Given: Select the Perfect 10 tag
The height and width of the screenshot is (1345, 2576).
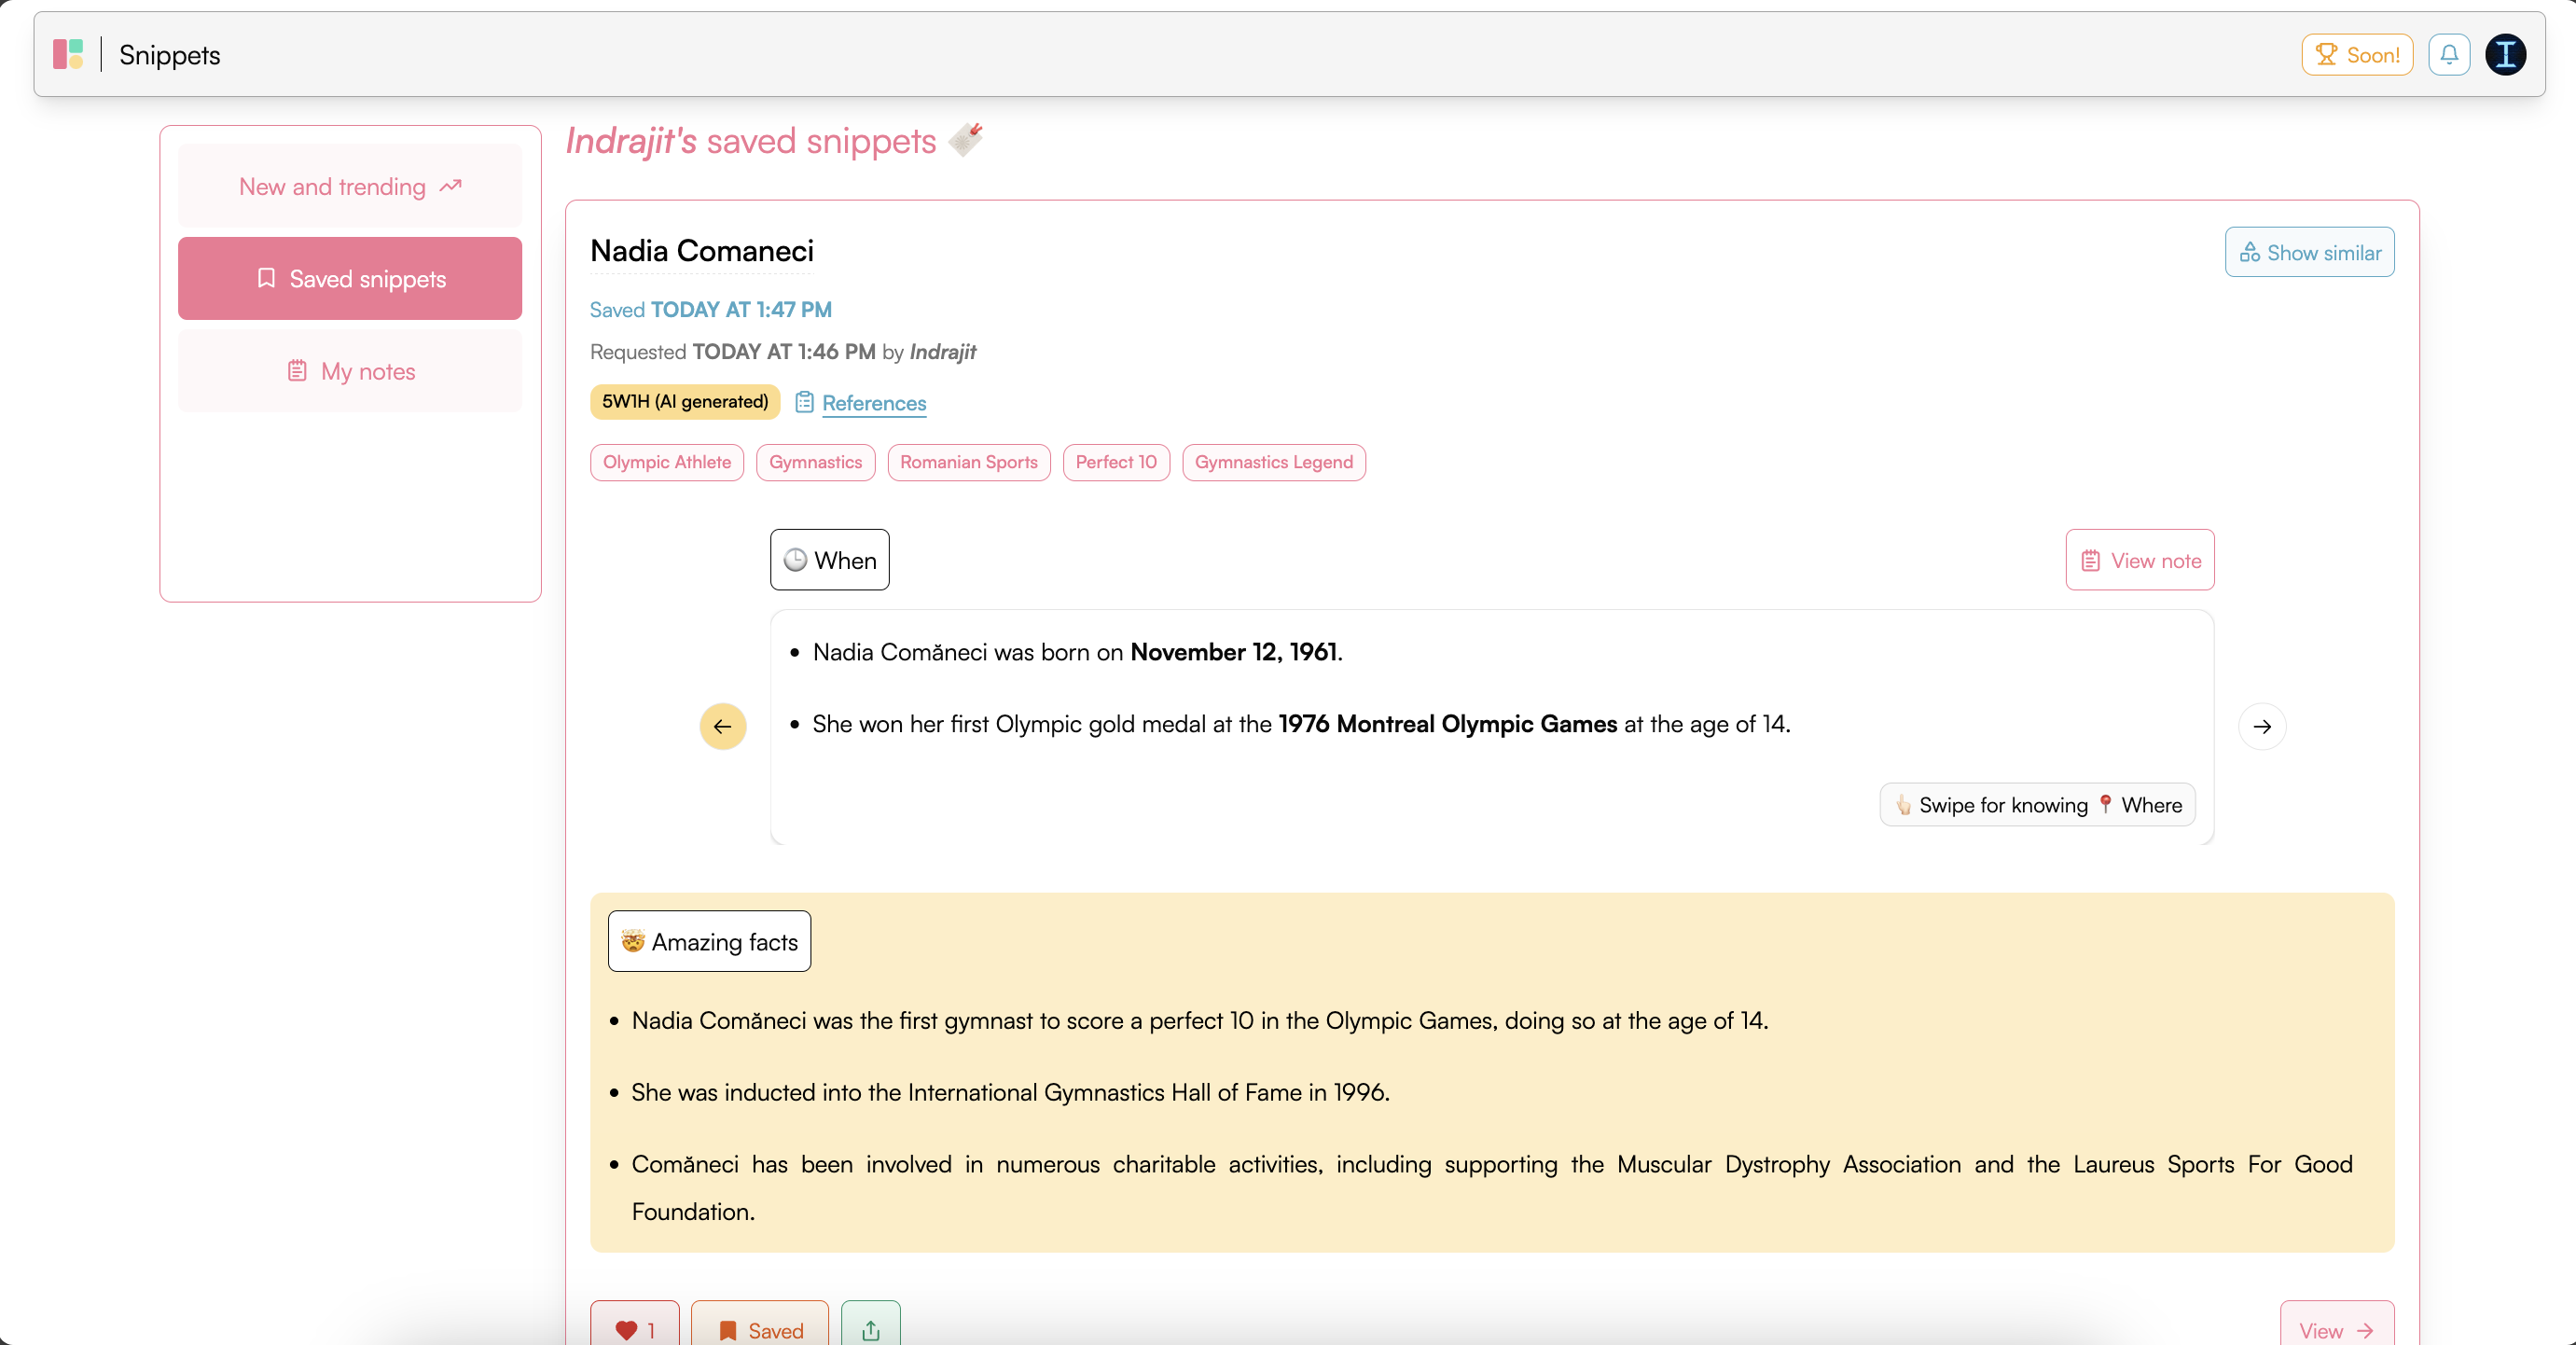Looking at the screenshot, I should click(1115, 462).
